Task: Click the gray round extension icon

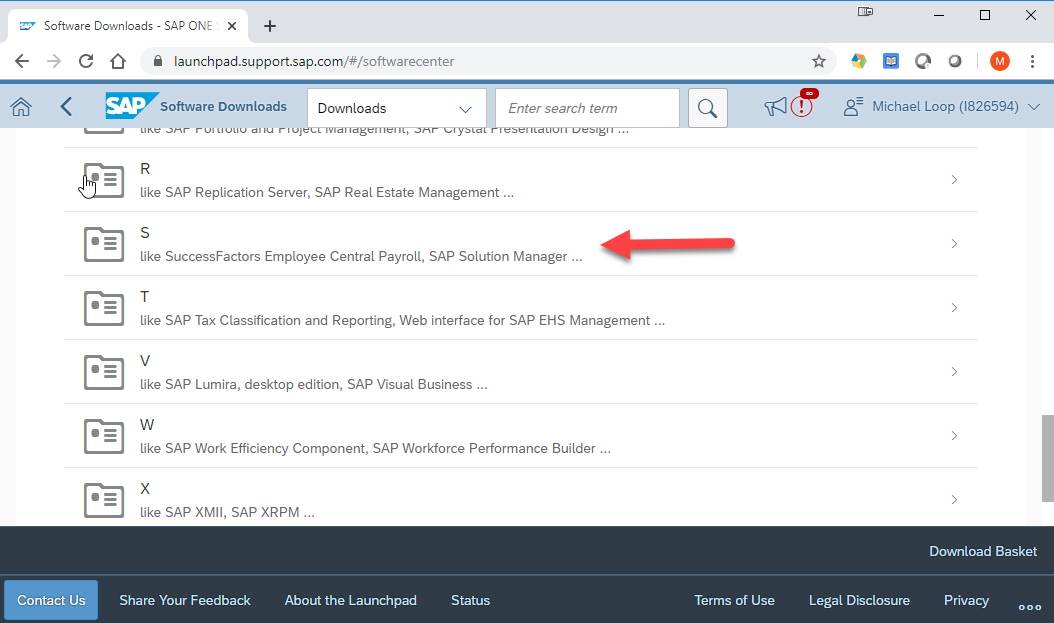Action: coord(955,61)
